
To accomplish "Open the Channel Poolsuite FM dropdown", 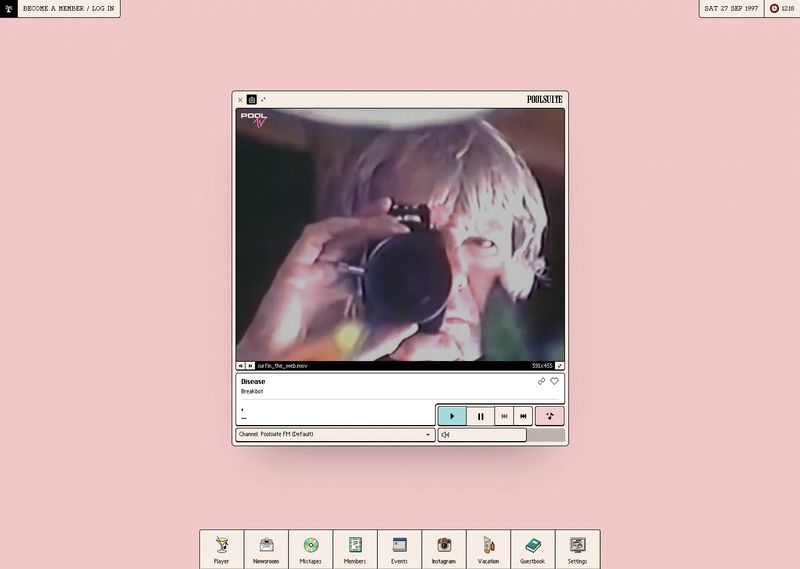I will (x=335, y=435).
